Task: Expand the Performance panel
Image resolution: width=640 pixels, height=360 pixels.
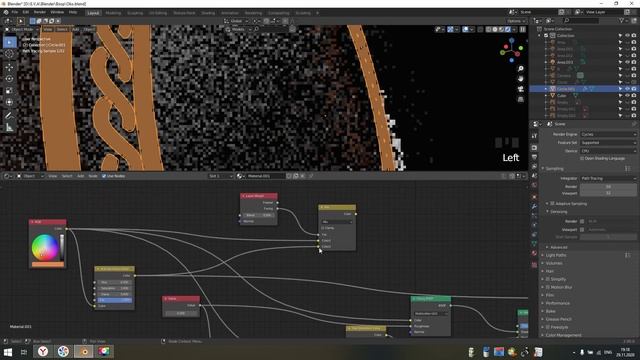Action: 558,303
